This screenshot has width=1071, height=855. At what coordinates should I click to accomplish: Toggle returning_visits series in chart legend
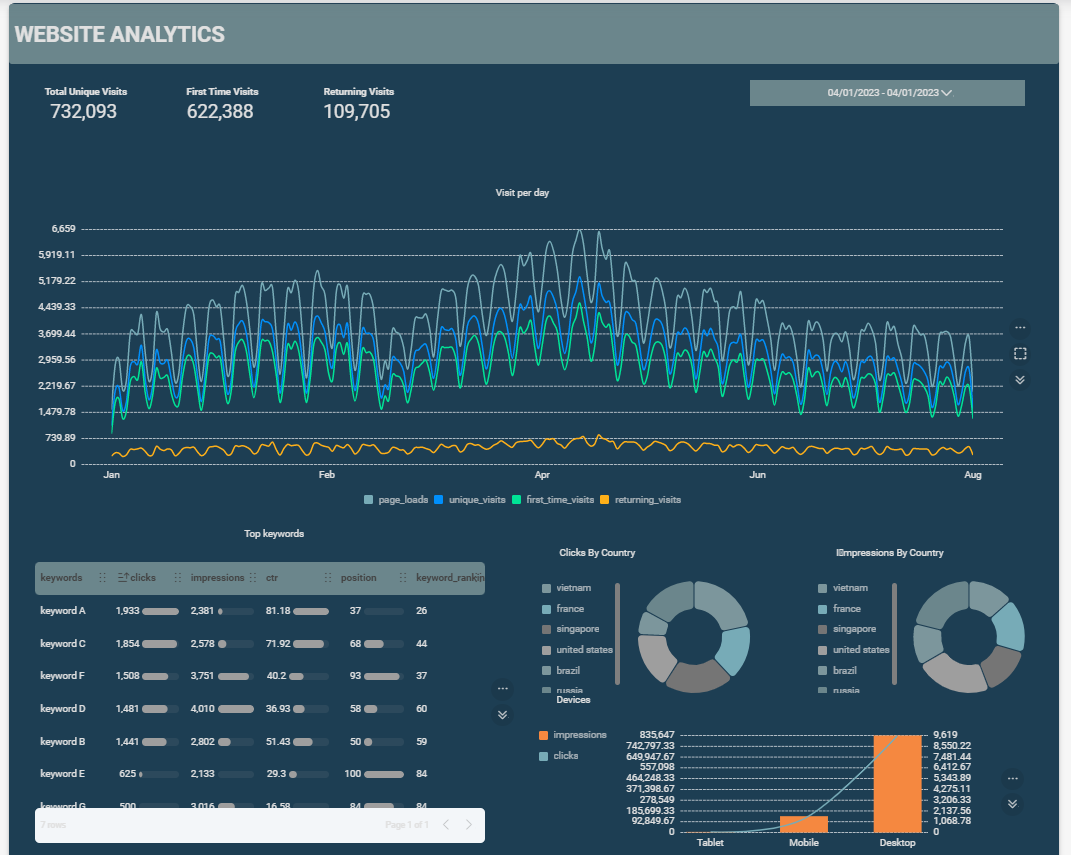pyautogui.click(x=641, y=500)
